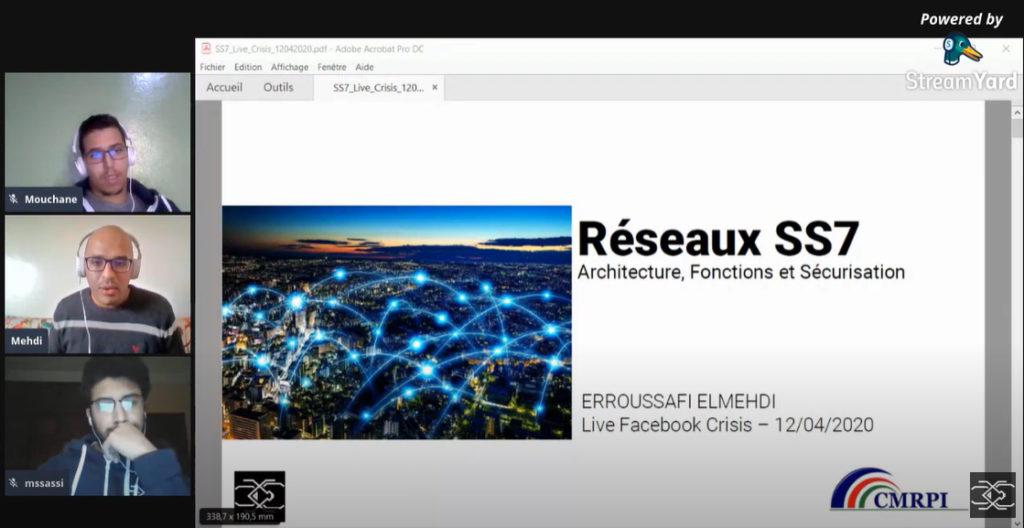Click "Architecture, Fonctions et Sécurisation" subtitle
Viewport: 1024px width, 528px height.
tap(741, 272)
